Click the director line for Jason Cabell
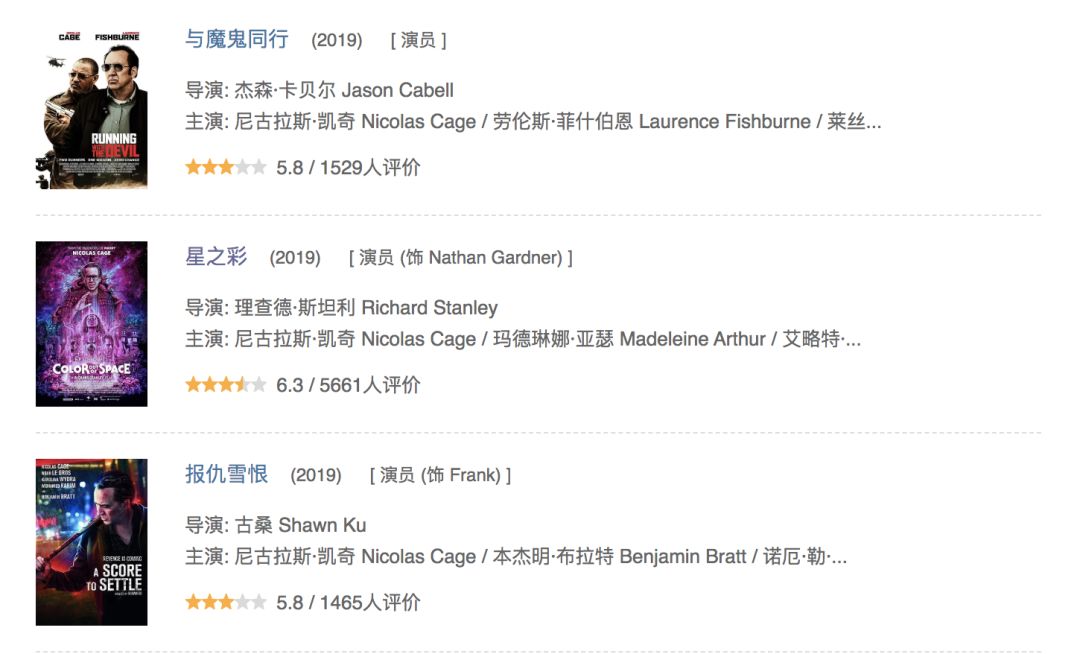This screenshot has width=1080, height=654. [320, 90]
